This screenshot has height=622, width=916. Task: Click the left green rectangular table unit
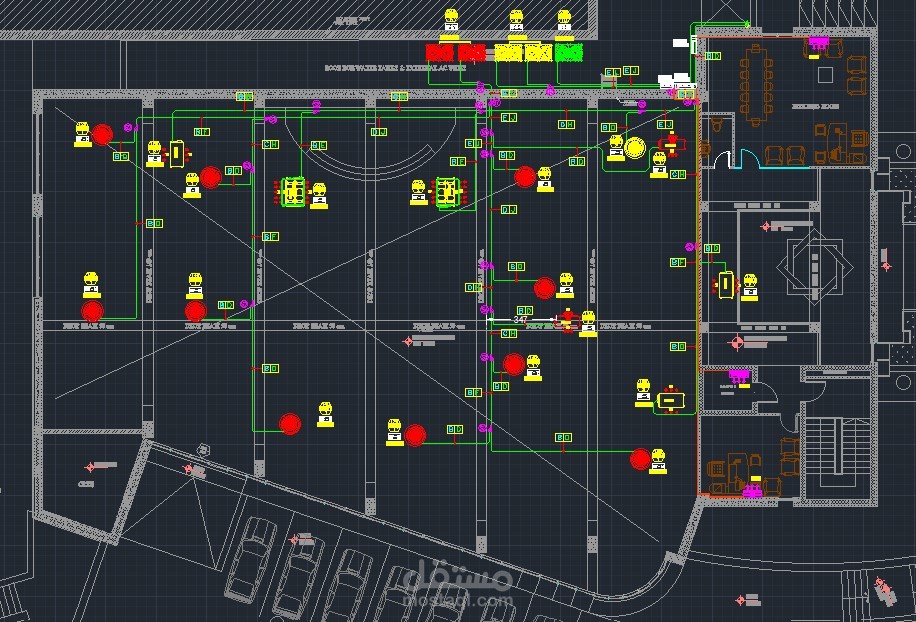pyautogui.click(x=293, y=192)
